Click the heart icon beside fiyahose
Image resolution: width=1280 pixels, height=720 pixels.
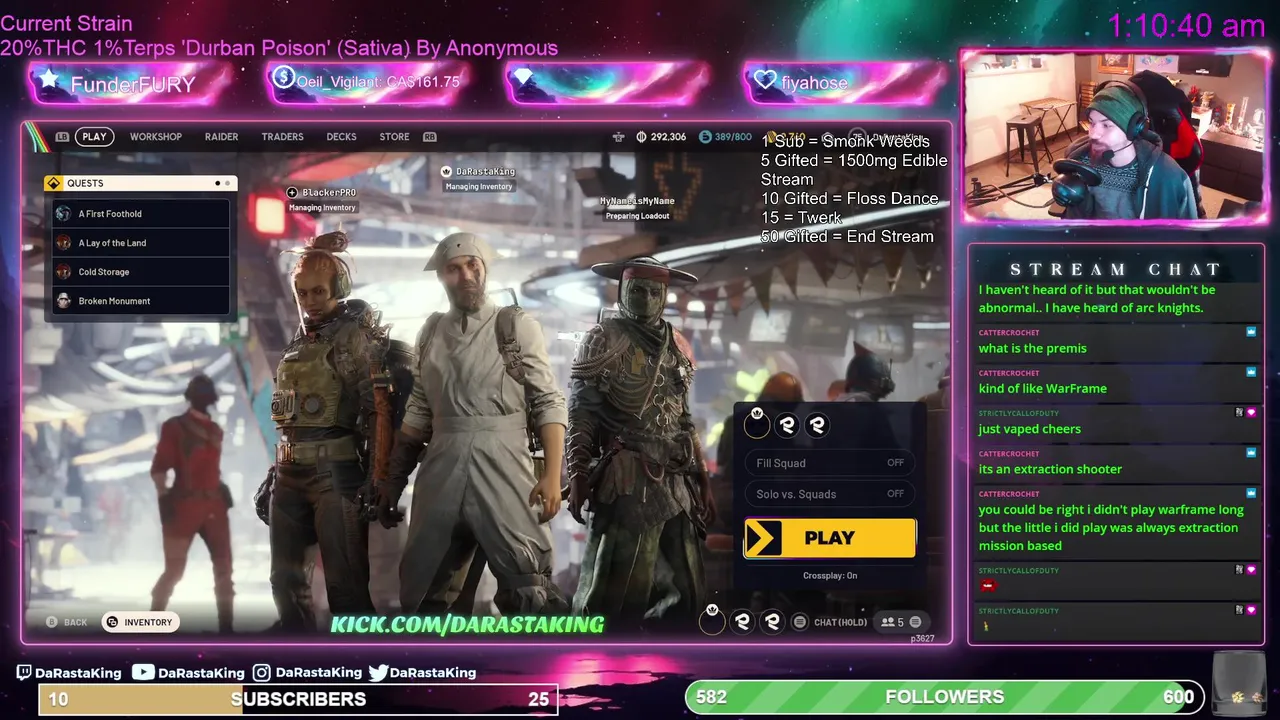[x=765, y=80]
